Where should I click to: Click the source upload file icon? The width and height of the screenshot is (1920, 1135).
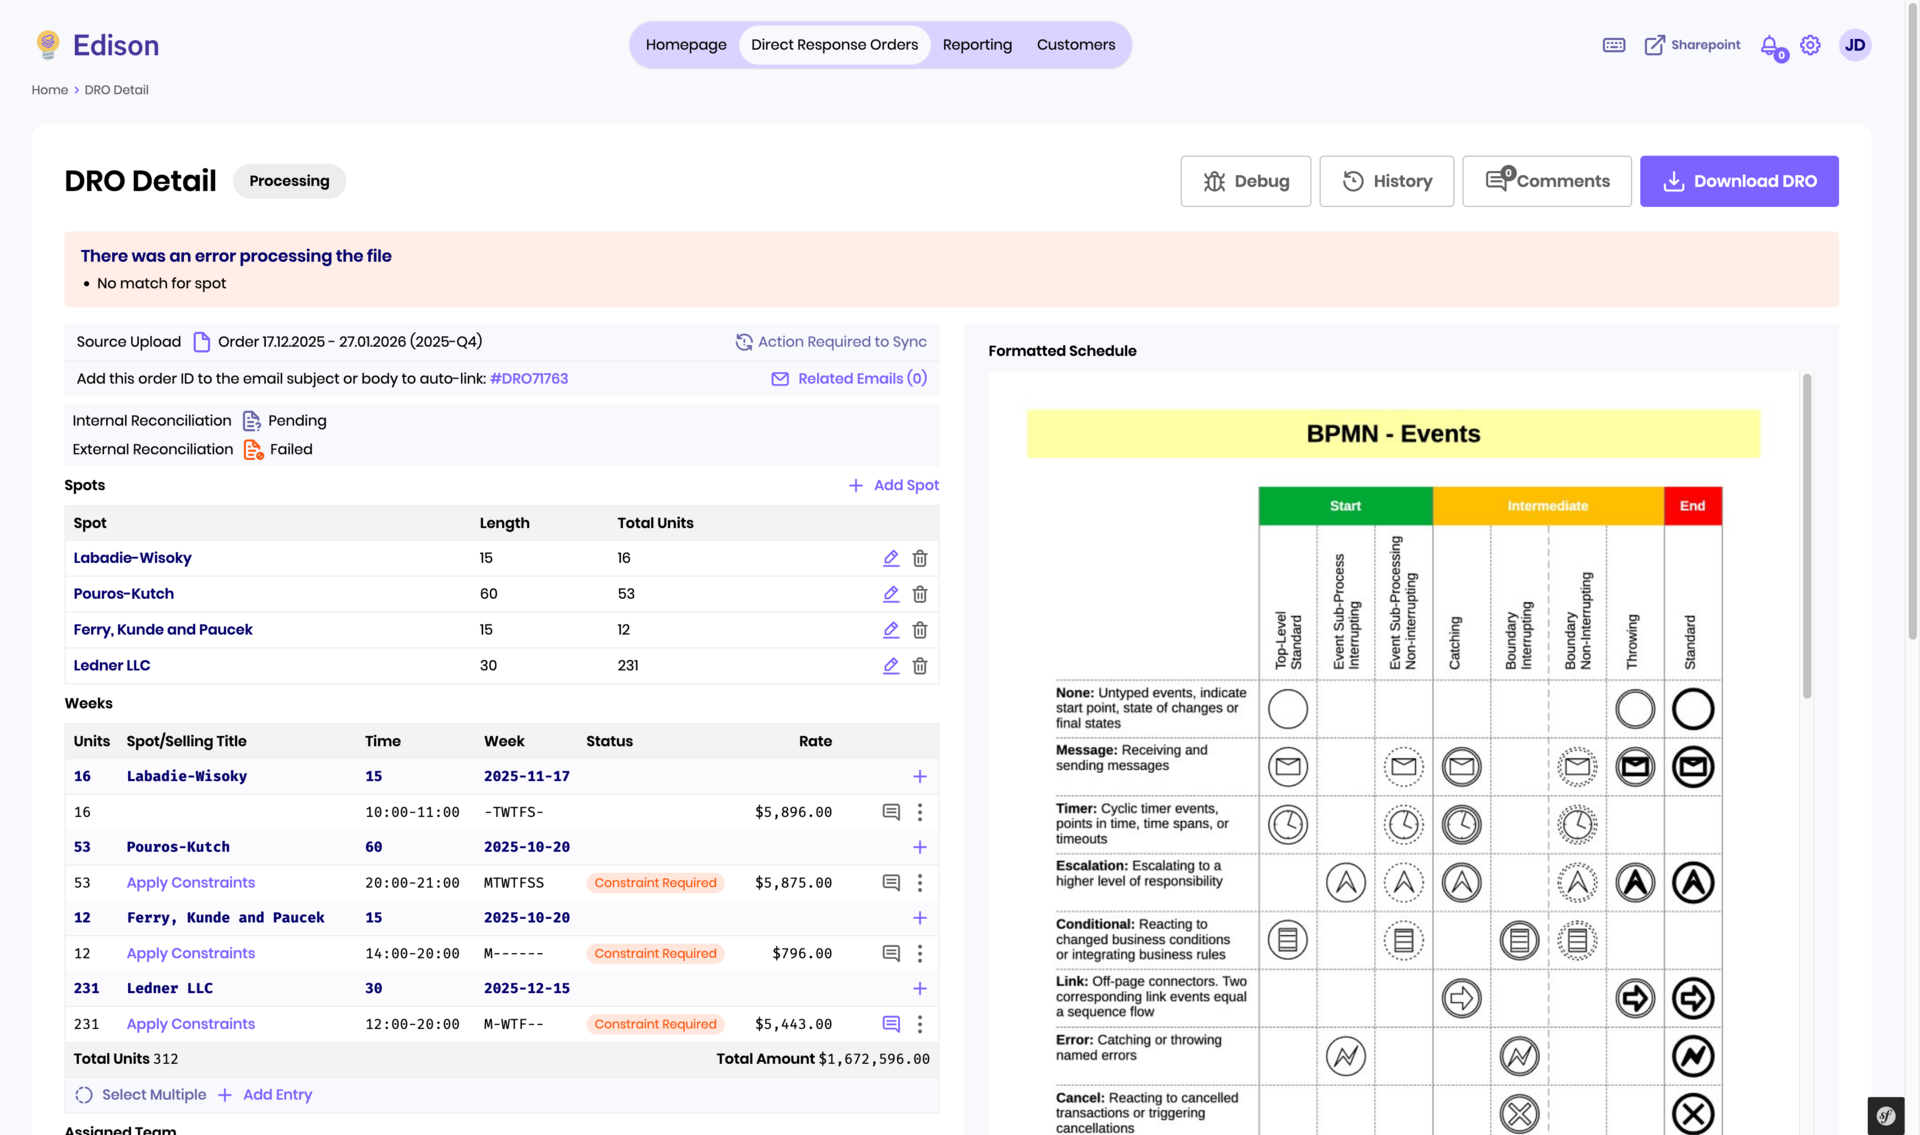pos(201,342)
